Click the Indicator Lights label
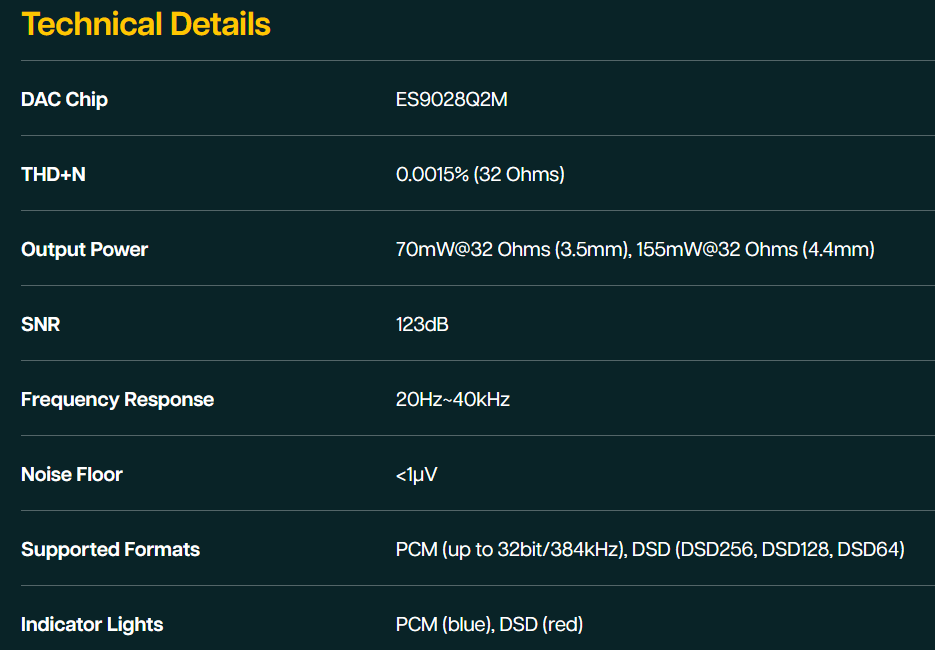935x650 pixels. point(92,625)
